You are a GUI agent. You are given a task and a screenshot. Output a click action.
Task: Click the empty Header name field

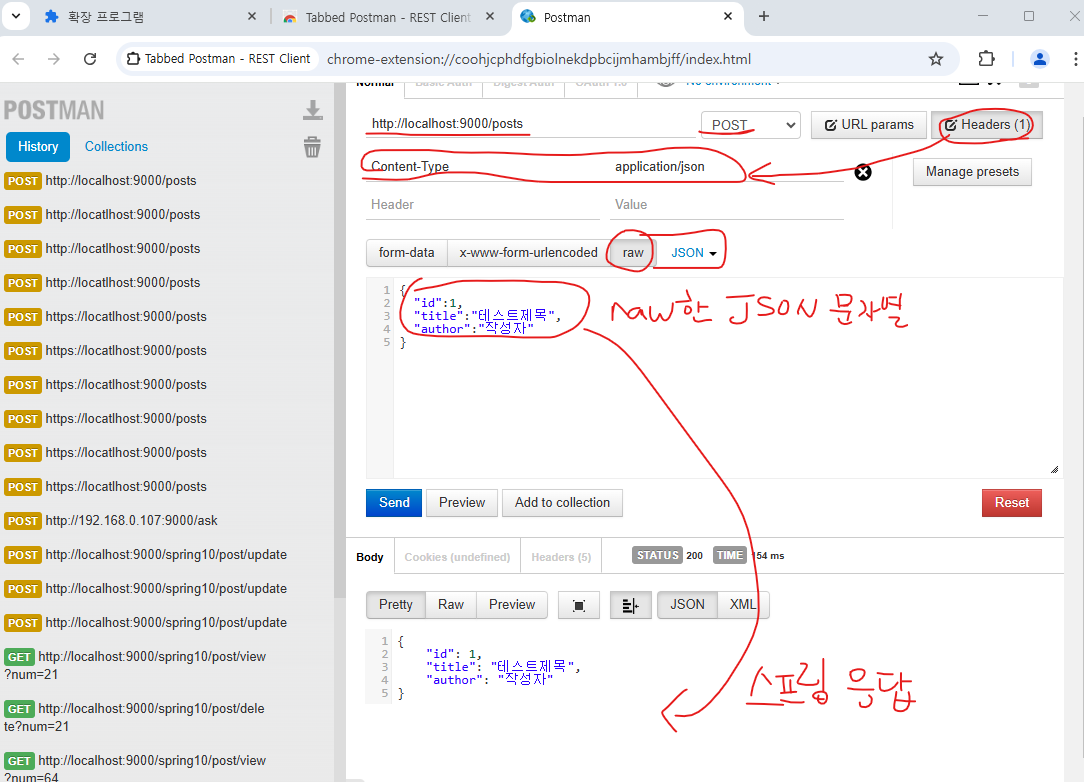click(x=483, y=205)
